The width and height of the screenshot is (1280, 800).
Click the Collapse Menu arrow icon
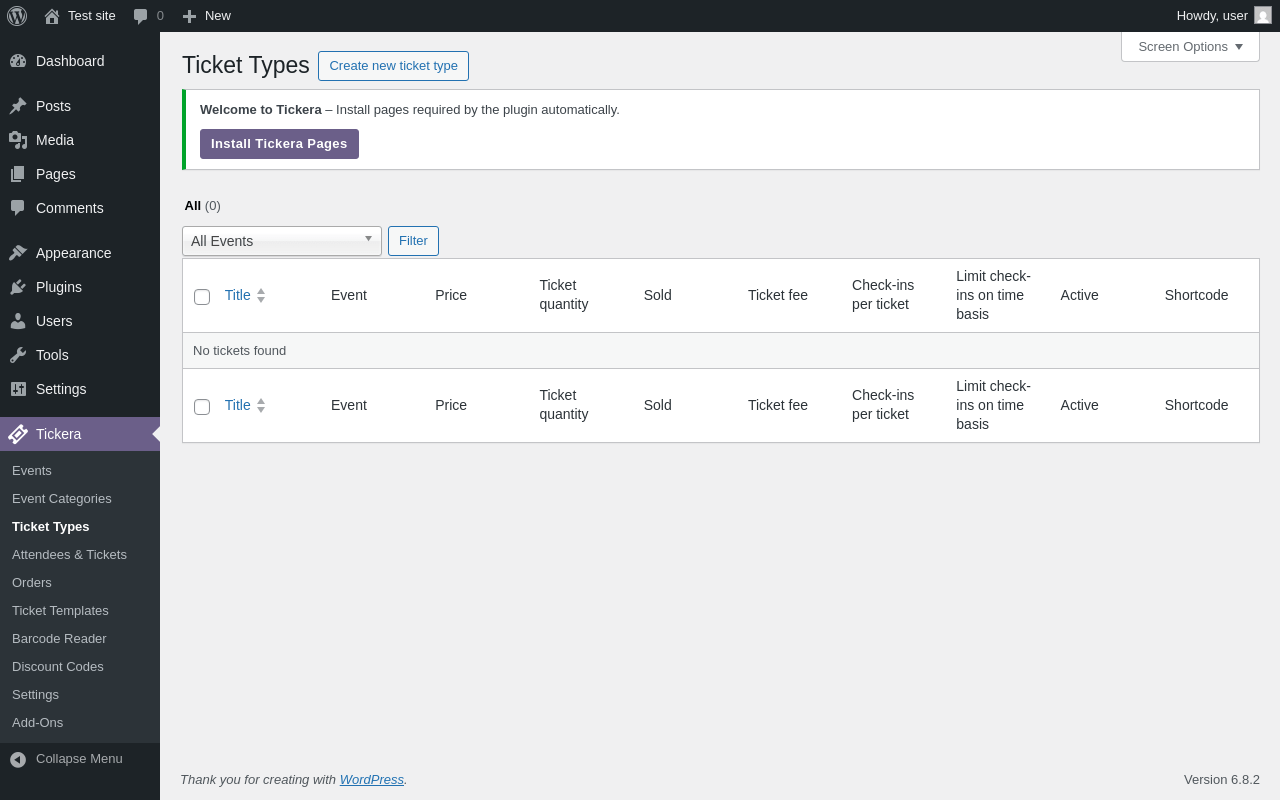click(18, 759)
